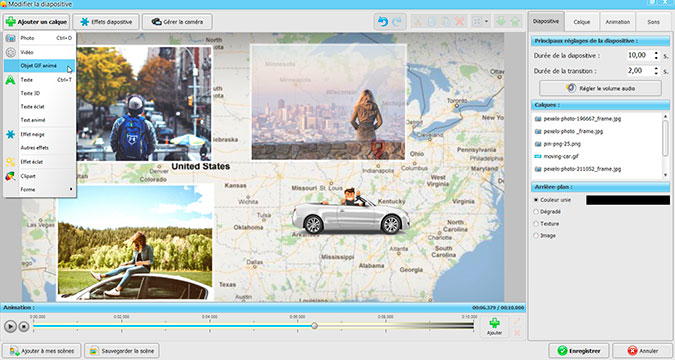Select the woman on car photo
This screenshot has width=675, height=360.
pyautogui.click(x=135, y=242)
